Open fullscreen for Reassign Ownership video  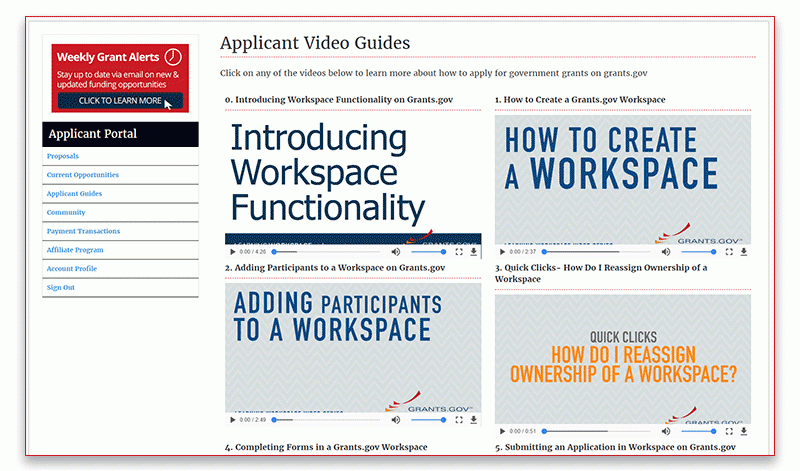(728, 431)
